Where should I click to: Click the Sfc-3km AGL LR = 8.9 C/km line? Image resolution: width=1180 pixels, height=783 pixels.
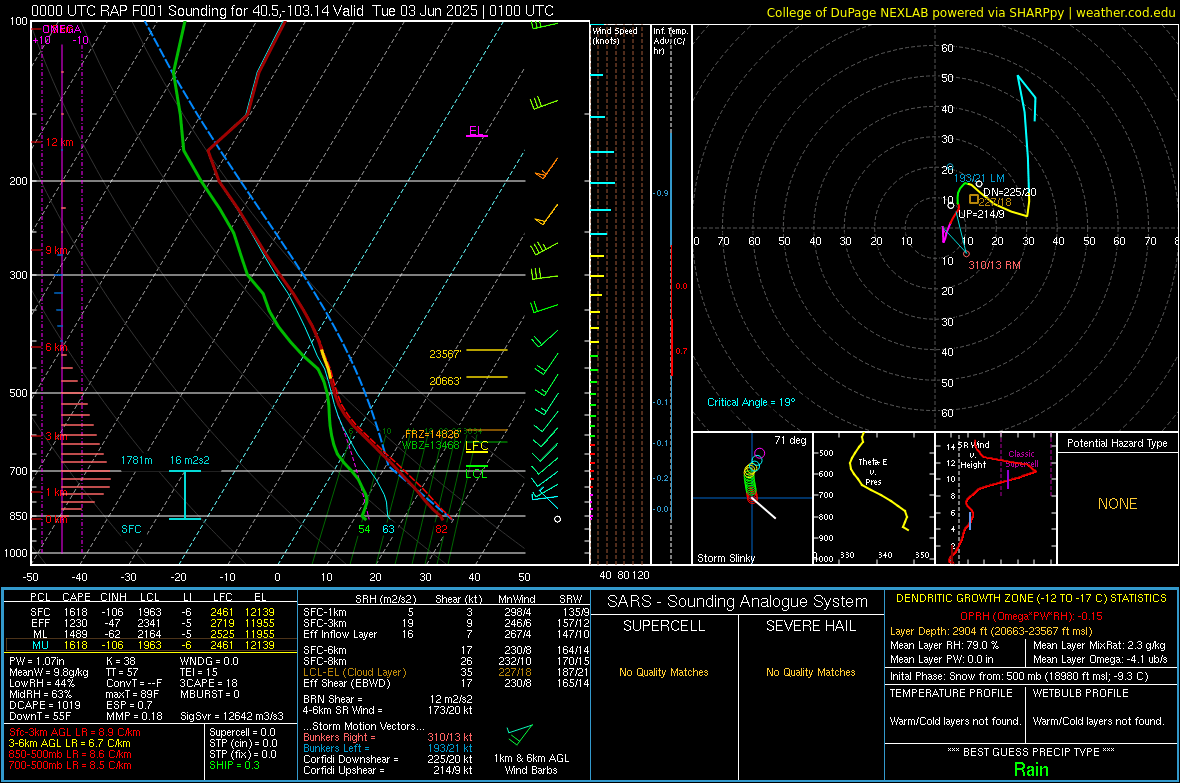pyautogui.click(x=75, y=732)
